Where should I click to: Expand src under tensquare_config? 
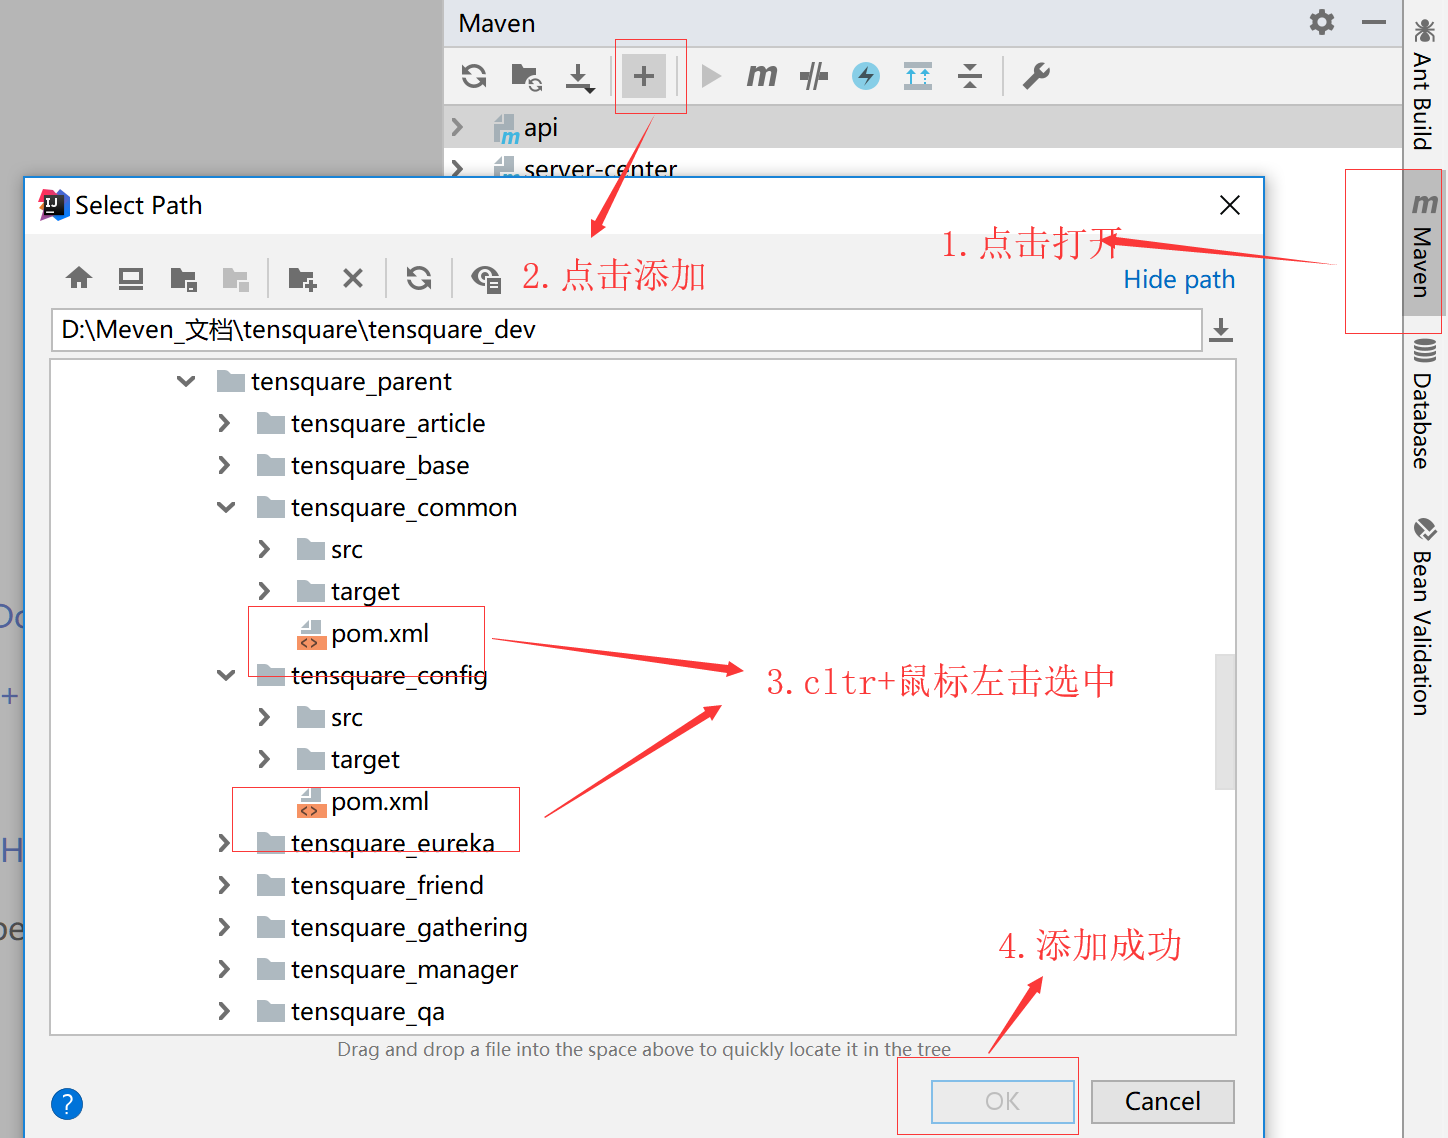265,717
